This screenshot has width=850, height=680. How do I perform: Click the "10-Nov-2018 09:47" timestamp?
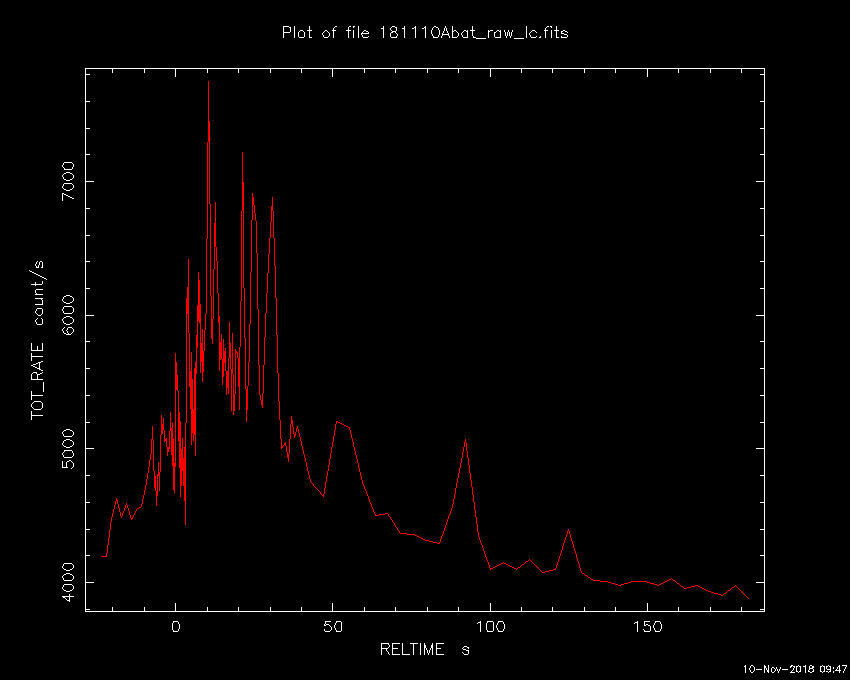[x=794, y=669]
